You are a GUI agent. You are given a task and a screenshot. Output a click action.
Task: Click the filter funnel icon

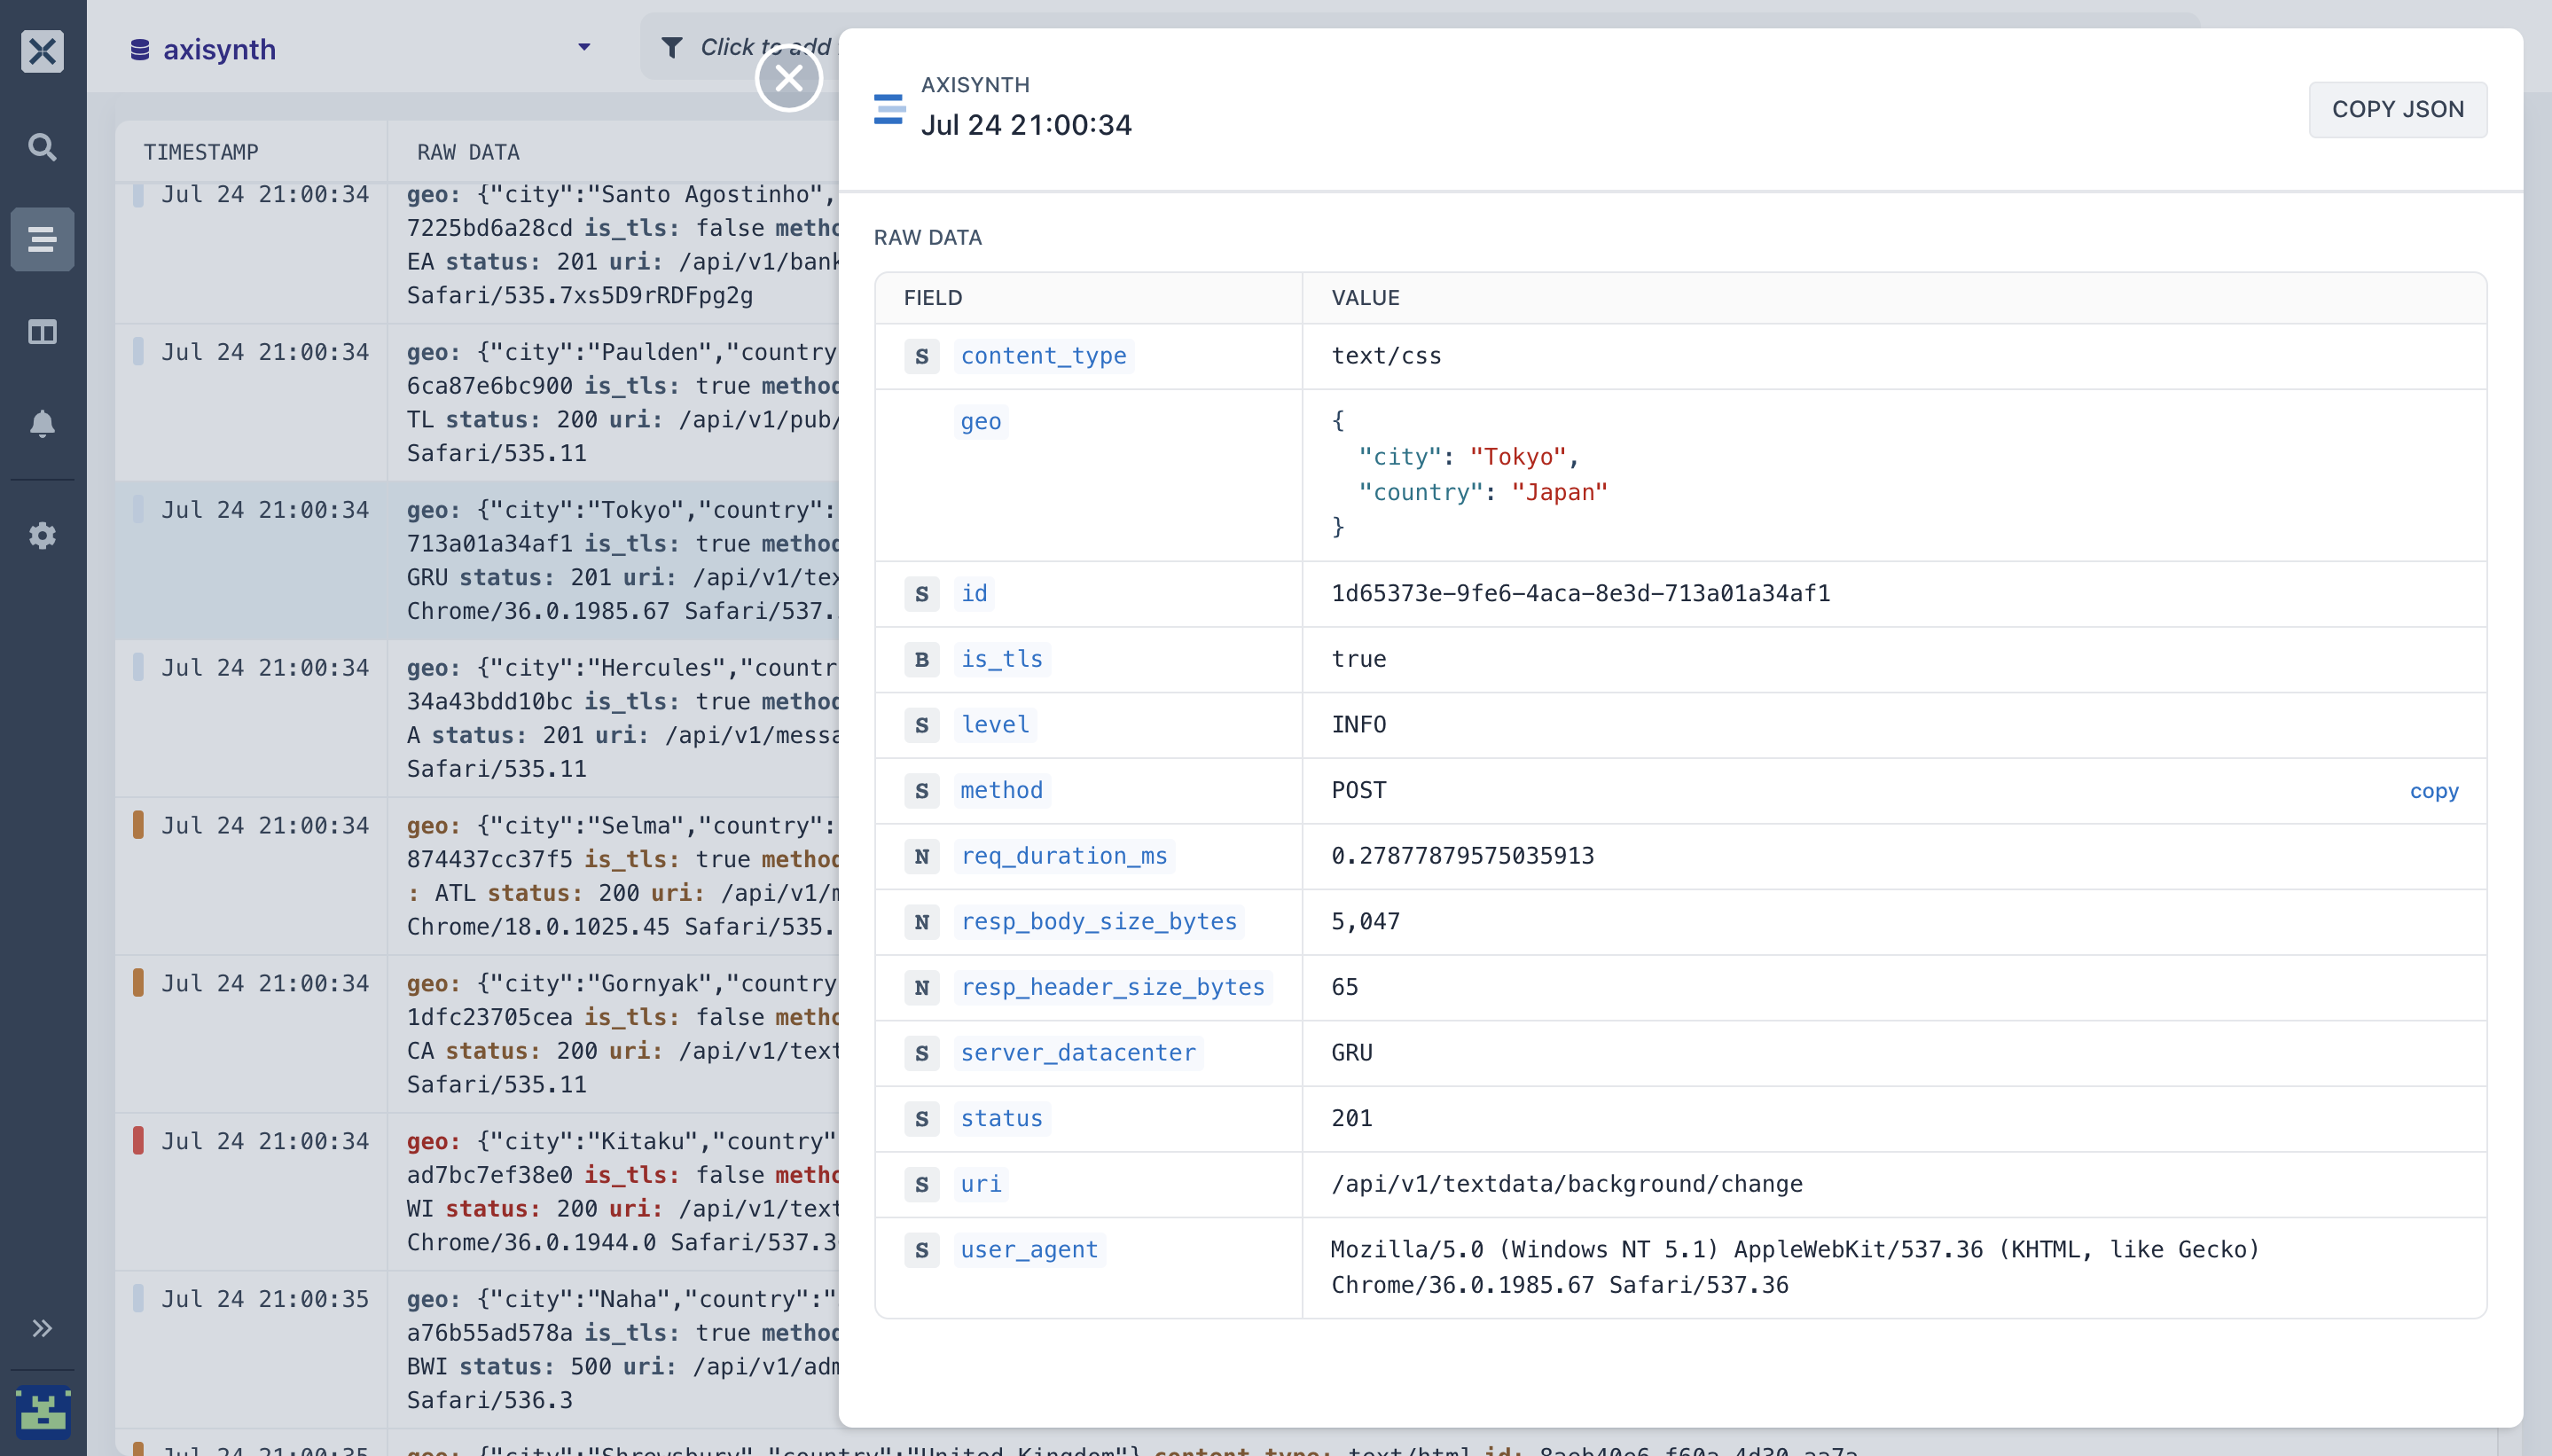[x=672, y=47]
